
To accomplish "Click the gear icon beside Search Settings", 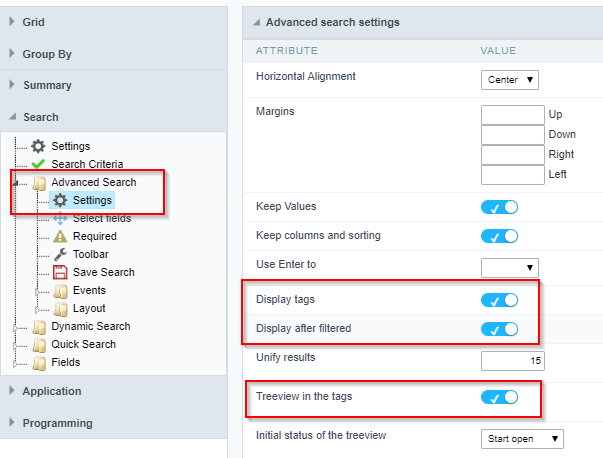I will coord(38,146).
